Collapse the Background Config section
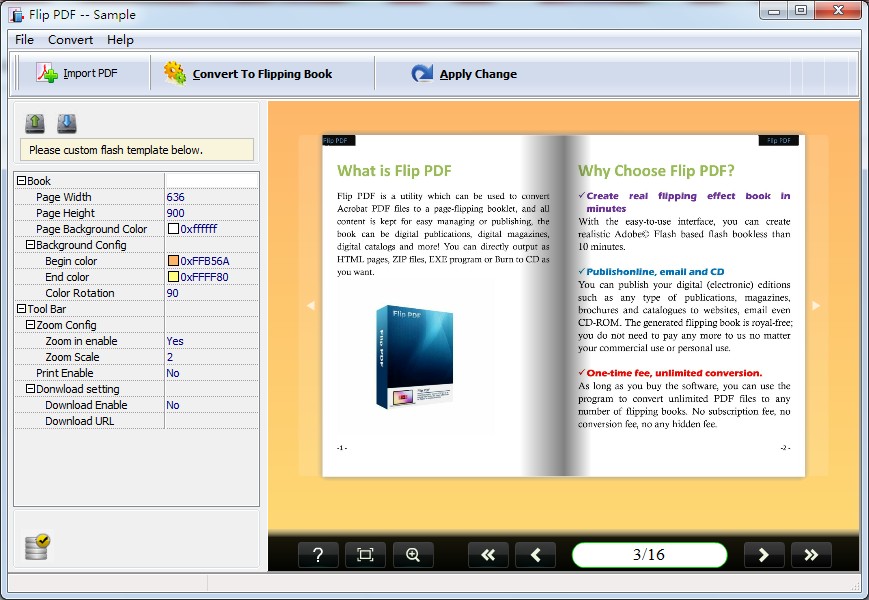The height and width of the screenshot is (600, 869). click(30, 244)
